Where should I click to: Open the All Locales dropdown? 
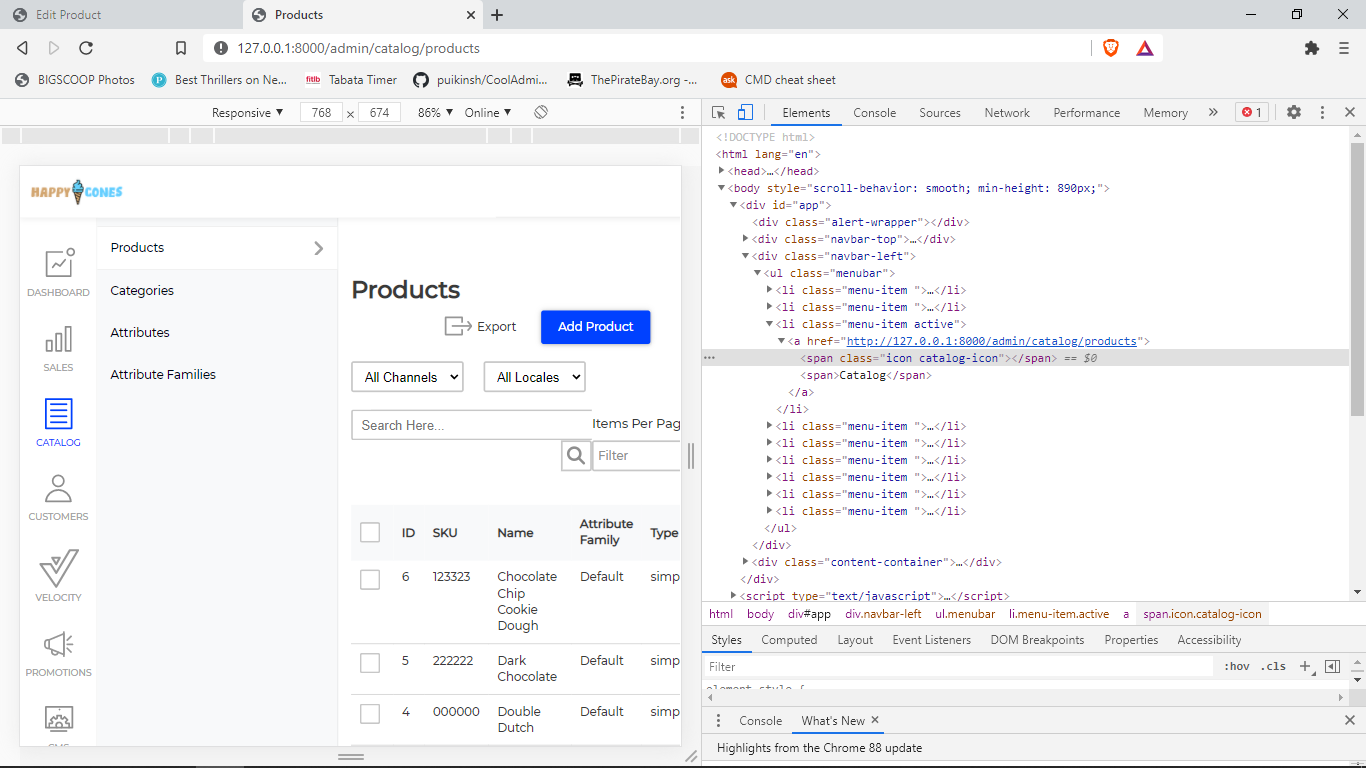(534, 377)
